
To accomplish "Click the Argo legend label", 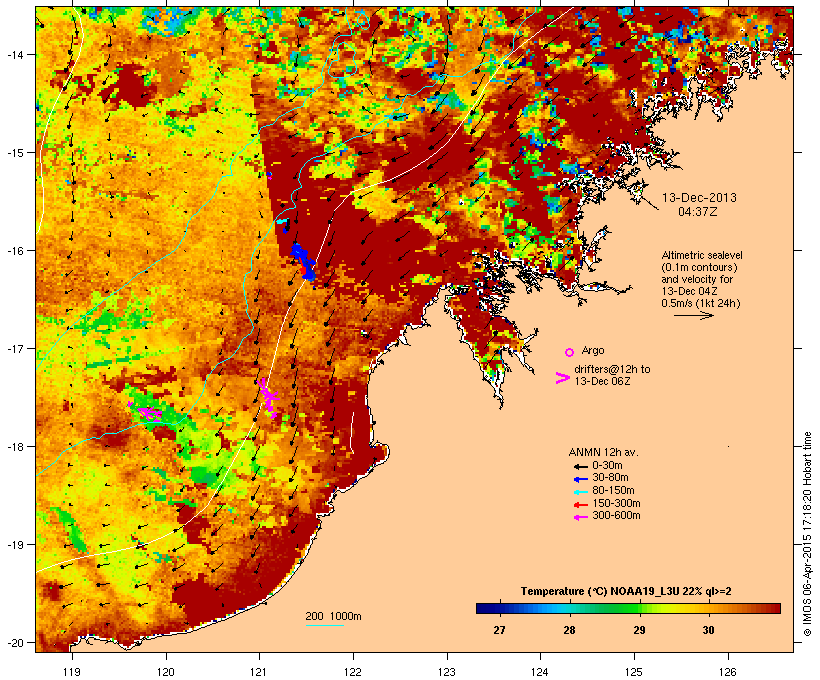I will 593,350.
